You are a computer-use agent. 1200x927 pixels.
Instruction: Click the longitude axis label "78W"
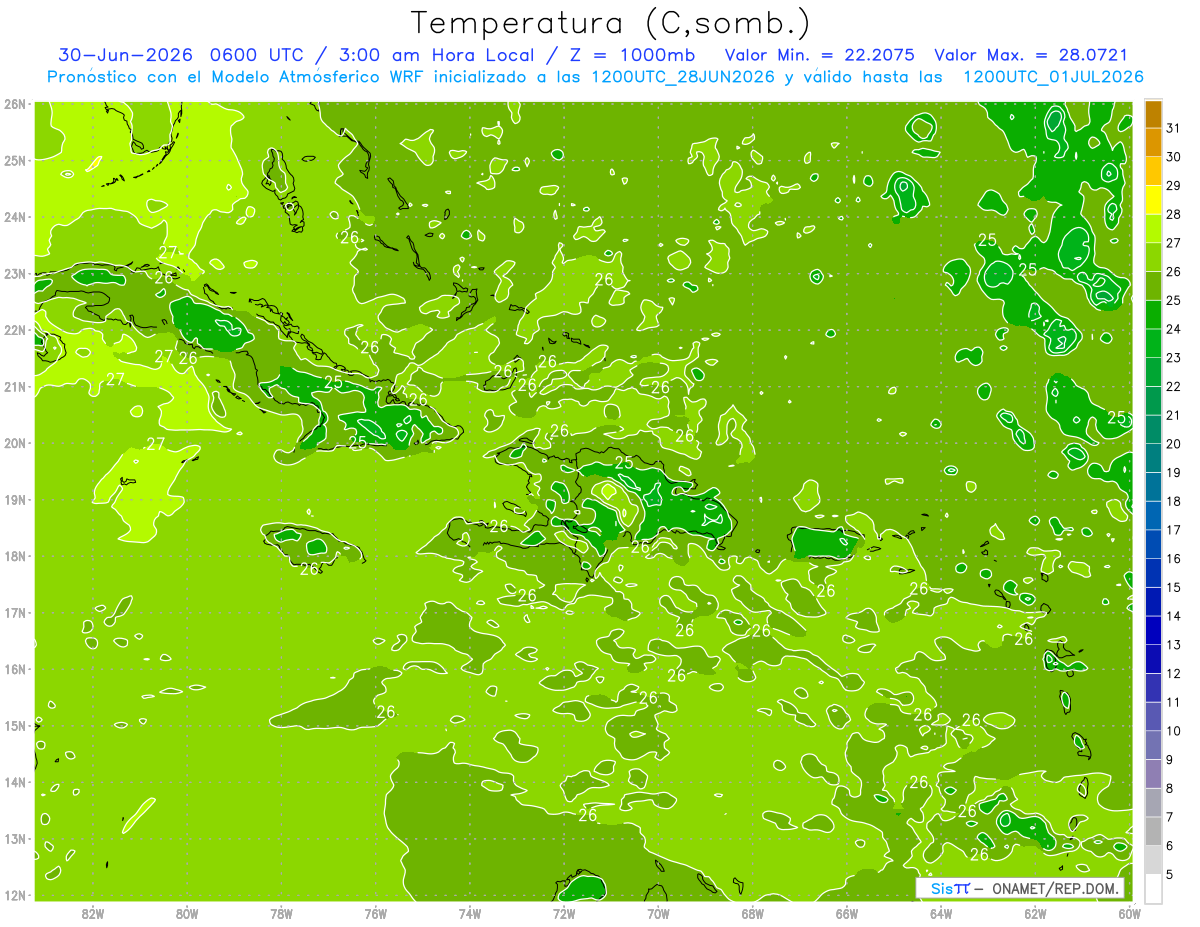(281, 912)
